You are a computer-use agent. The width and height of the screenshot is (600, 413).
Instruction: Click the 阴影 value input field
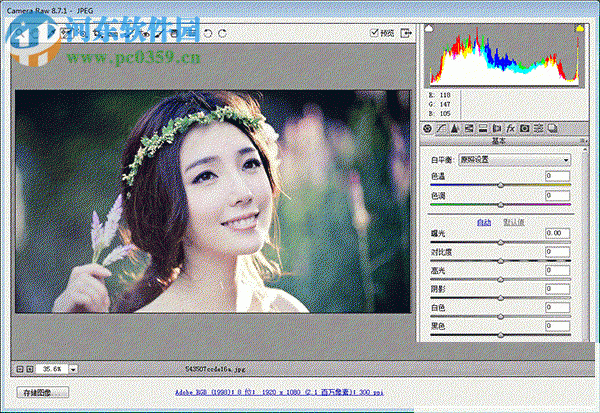pyautogui.click(x=558, y=289)
